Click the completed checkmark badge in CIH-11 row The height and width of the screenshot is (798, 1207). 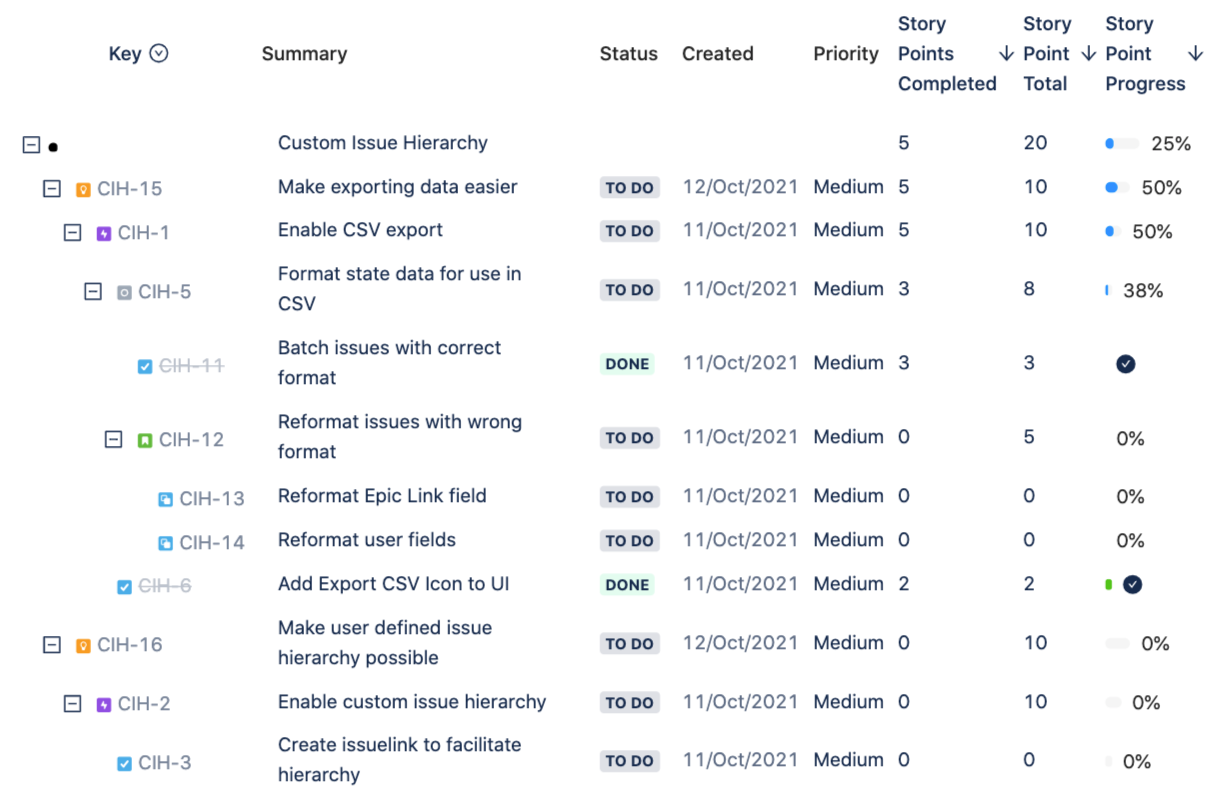[x=1125, y=364]
